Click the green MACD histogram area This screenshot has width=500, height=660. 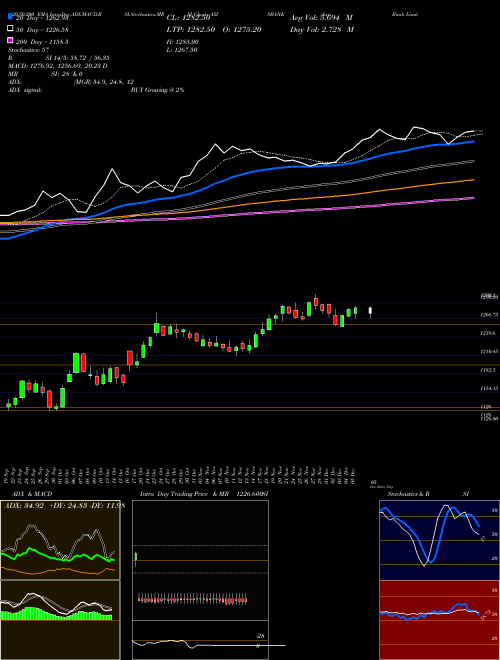click(x=57, y=614)
